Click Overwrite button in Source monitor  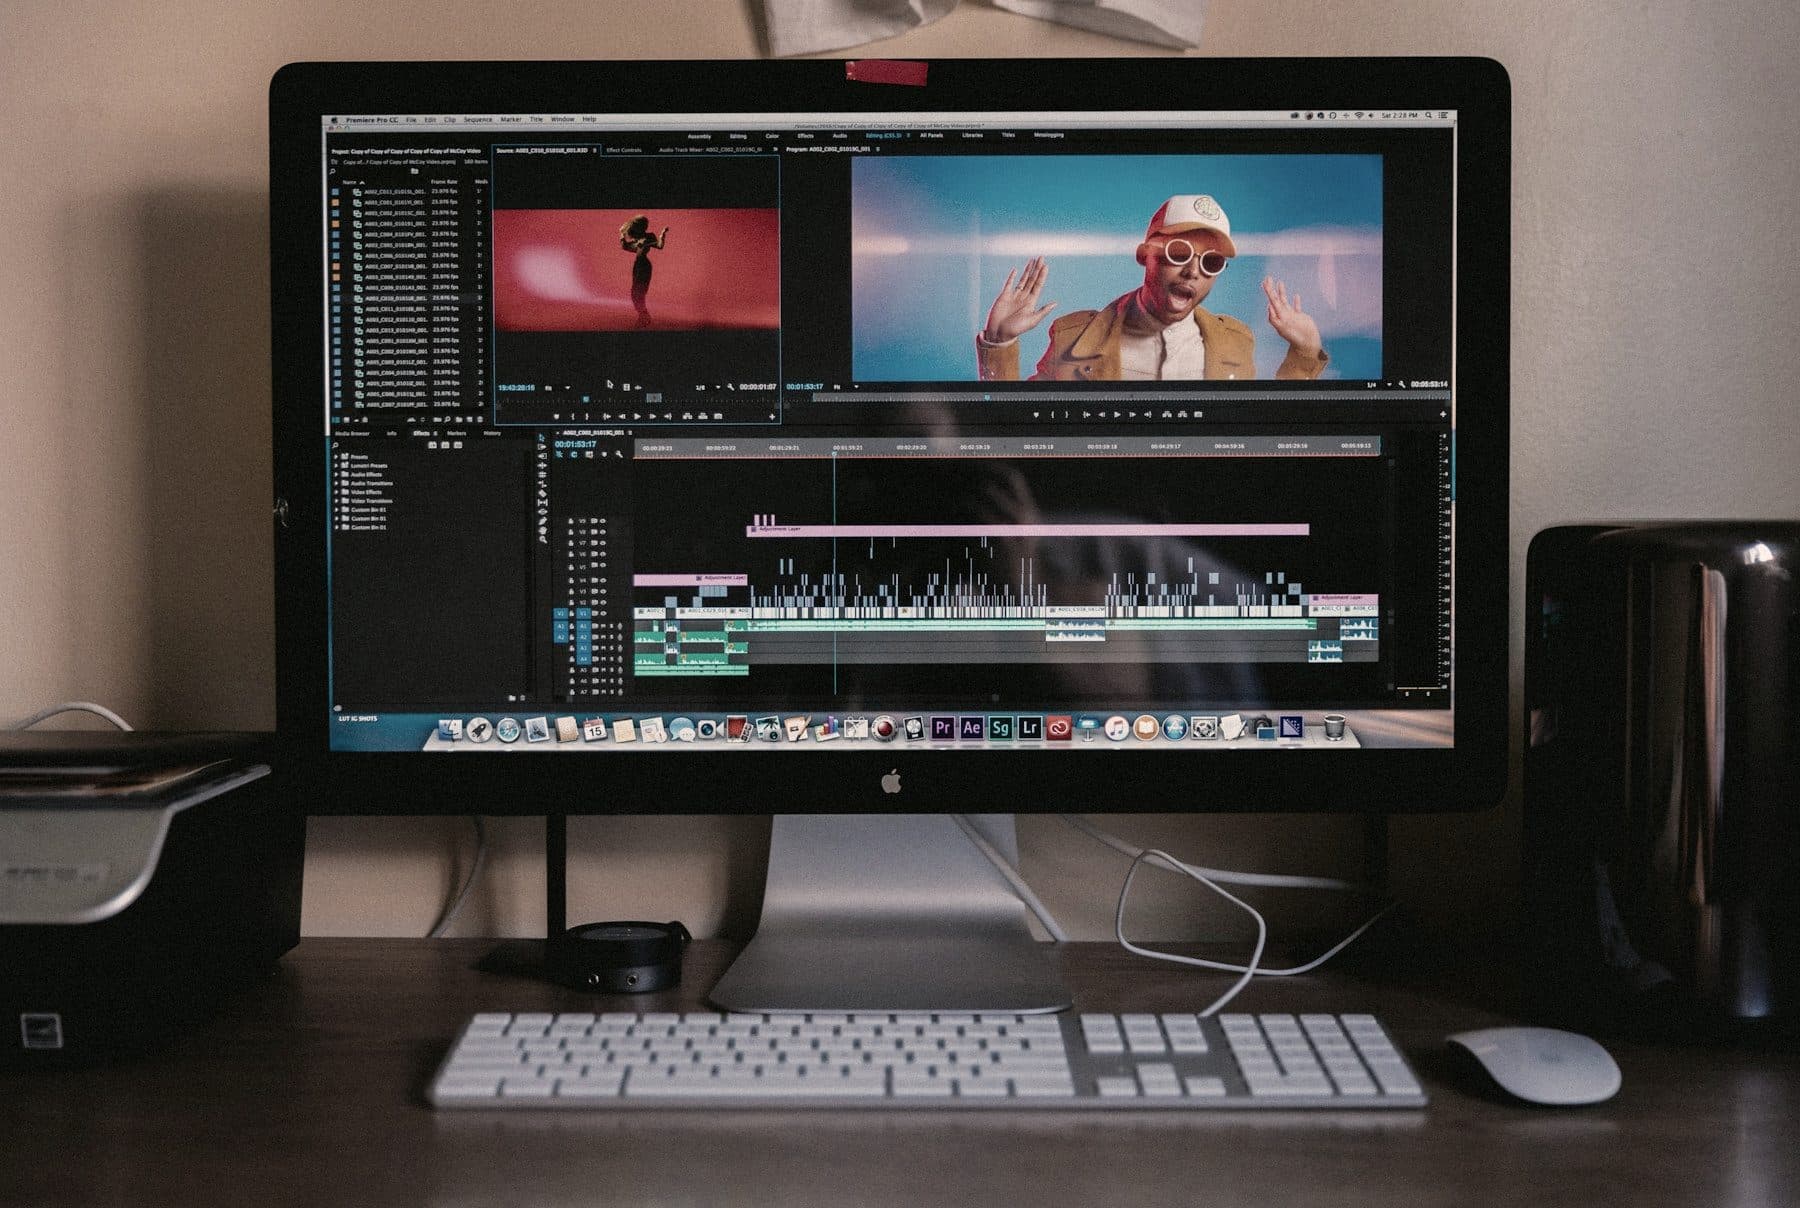point(703,416)
